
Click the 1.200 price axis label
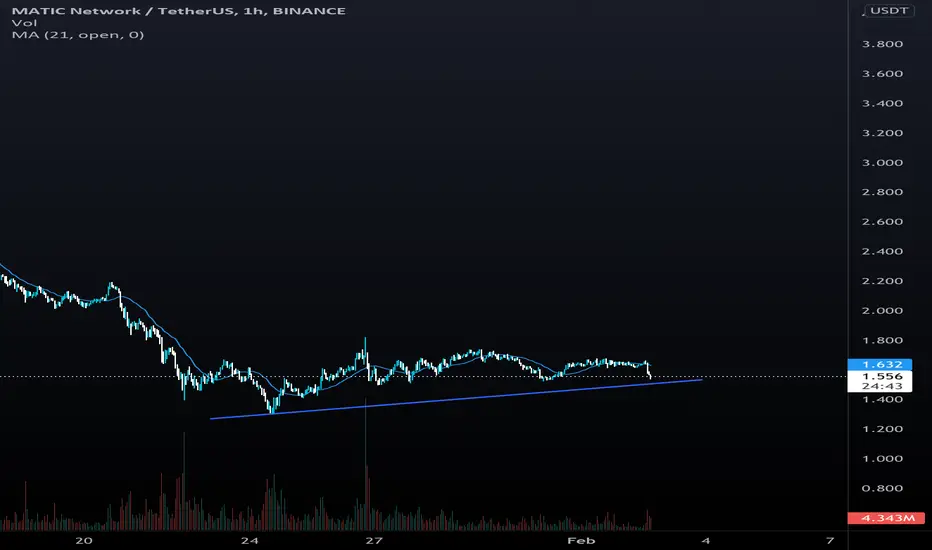[882, 429]
